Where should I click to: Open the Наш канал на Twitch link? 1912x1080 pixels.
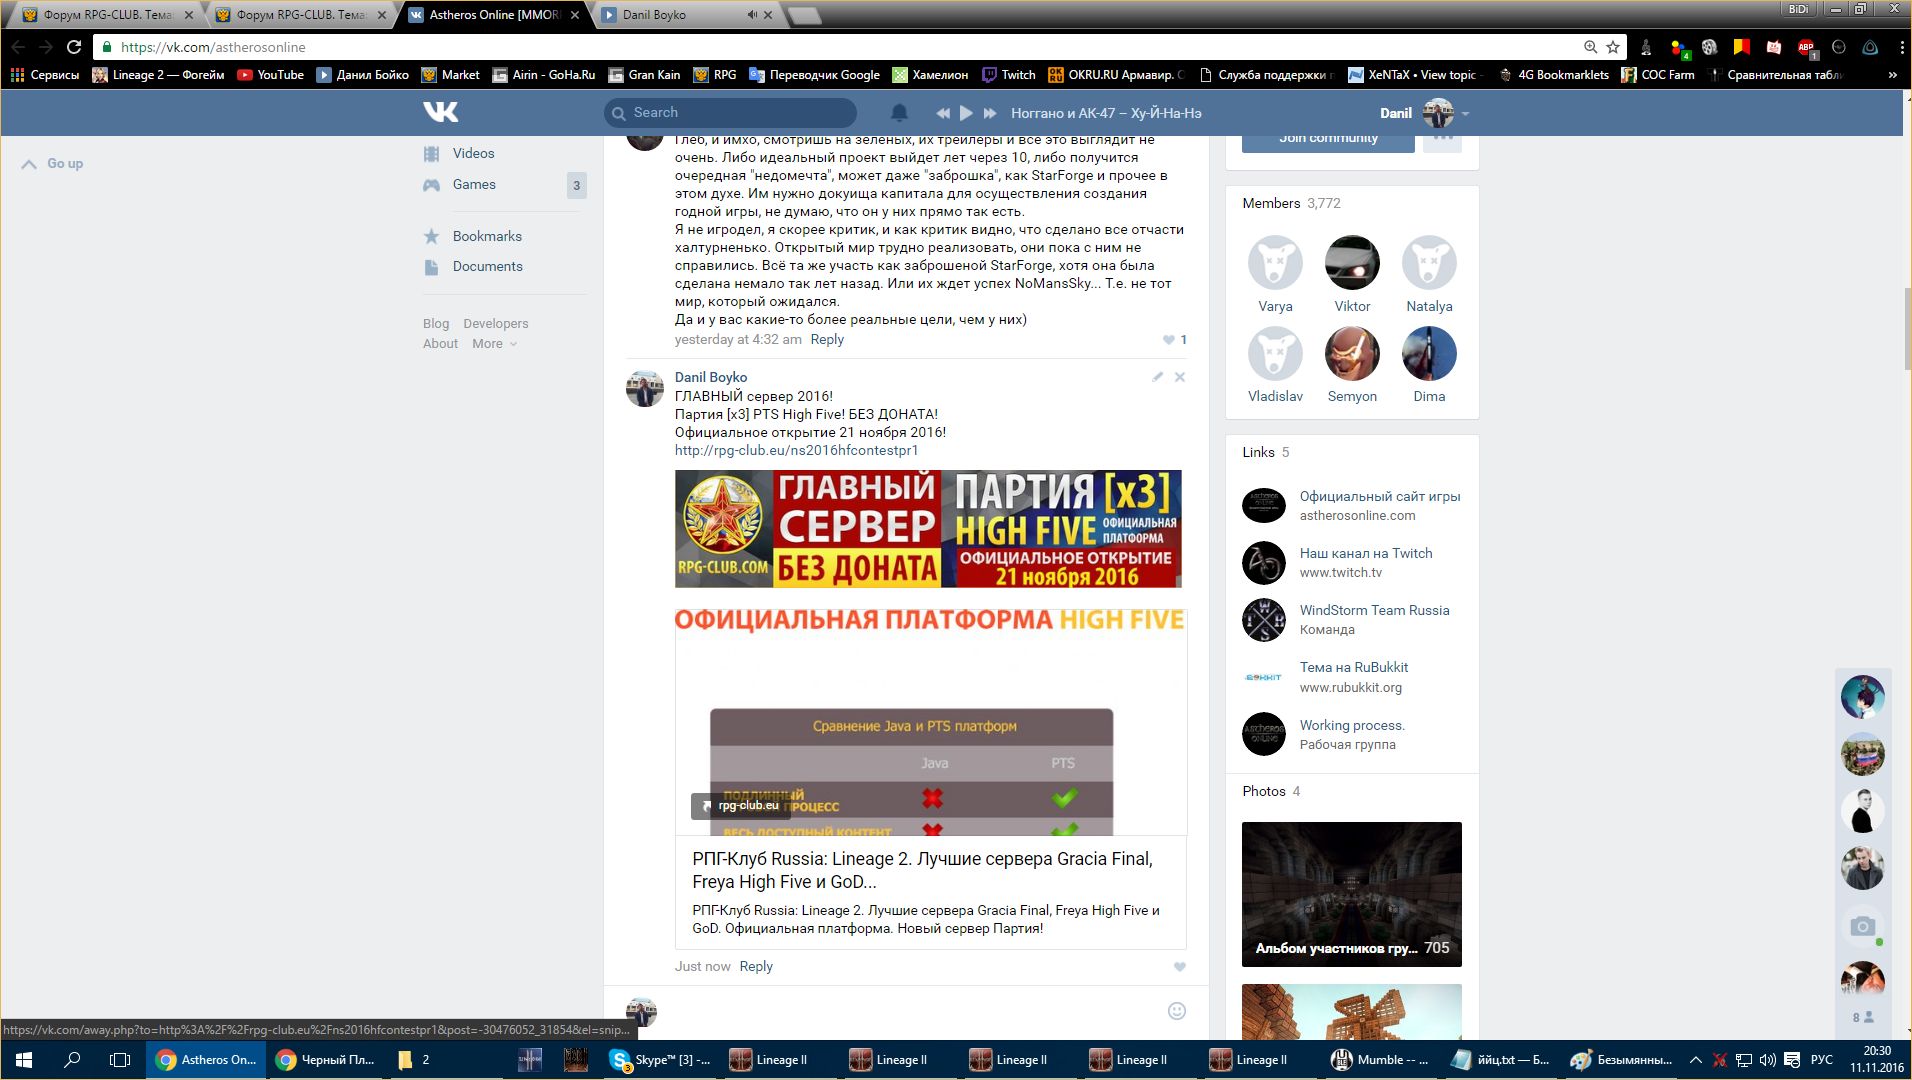[x=1365, y=553]
